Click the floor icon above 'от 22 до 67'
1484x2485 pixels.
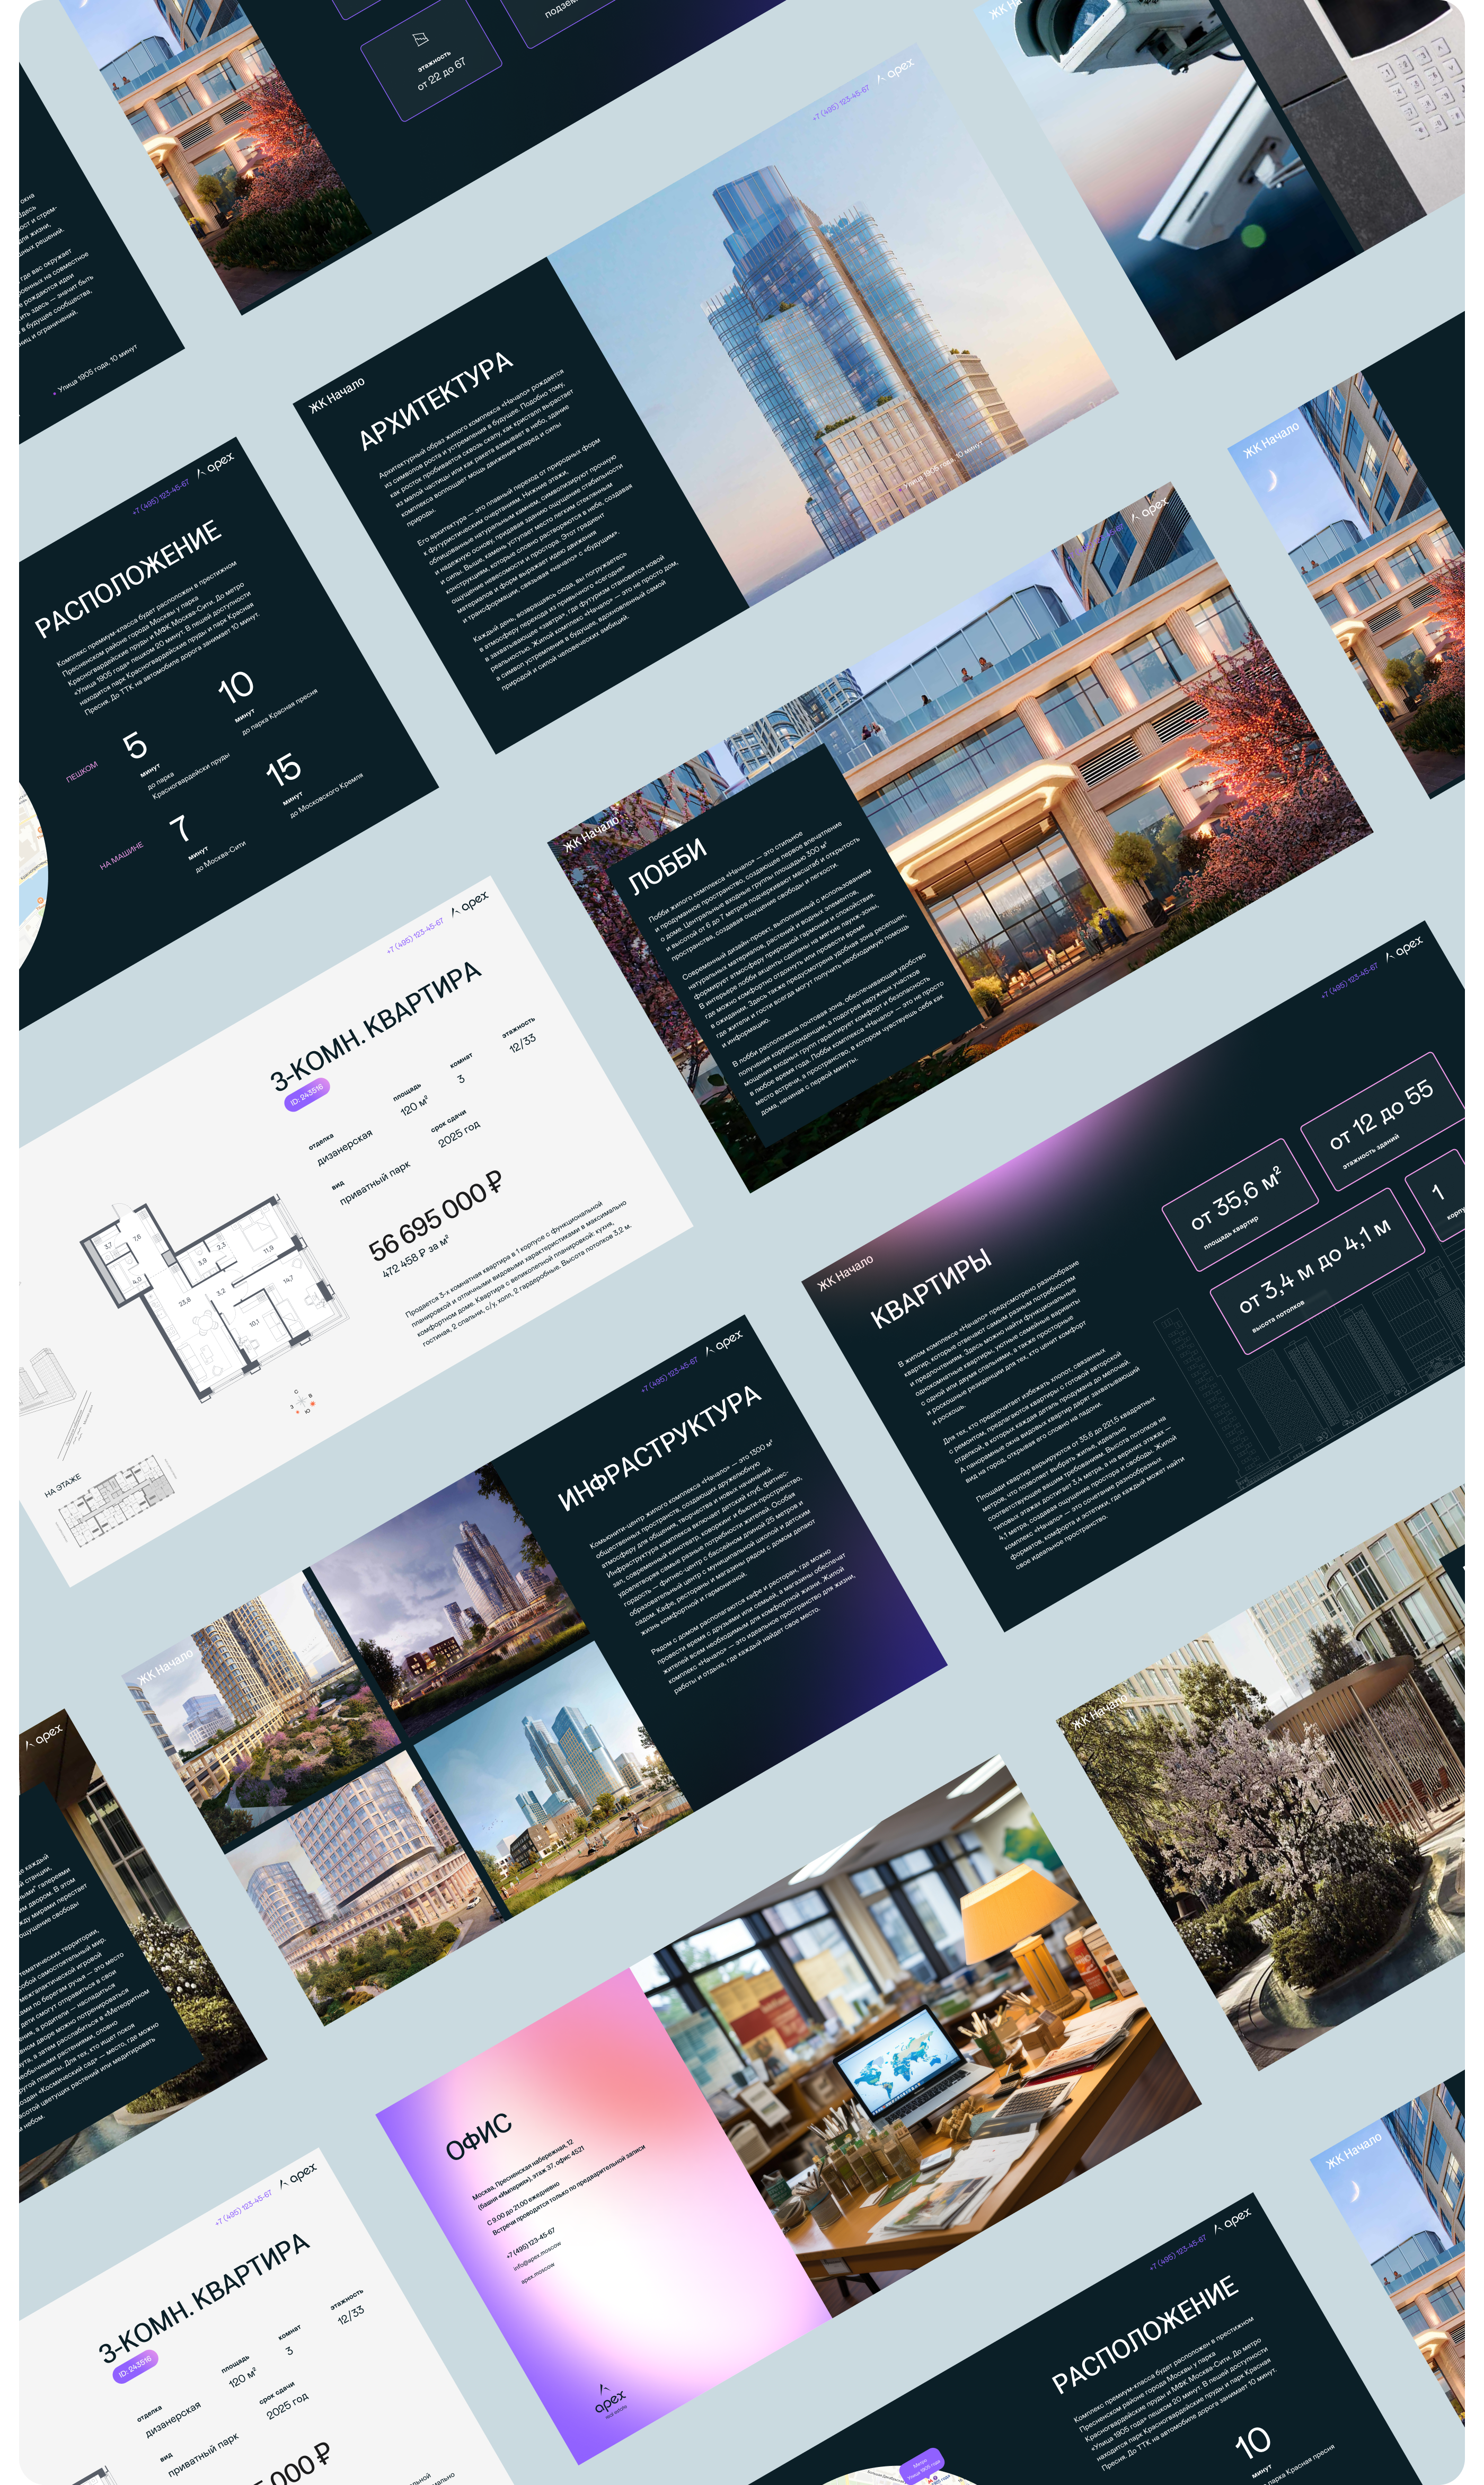click(x=421, y=39)
